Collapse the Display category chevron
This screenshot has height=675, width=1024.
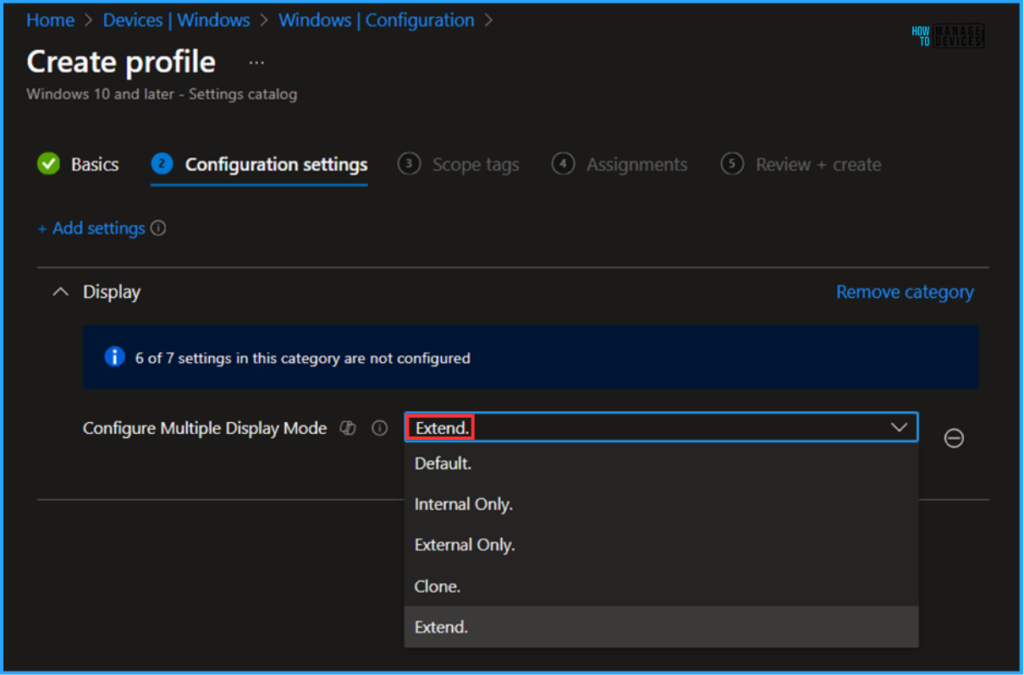[60, 292]
